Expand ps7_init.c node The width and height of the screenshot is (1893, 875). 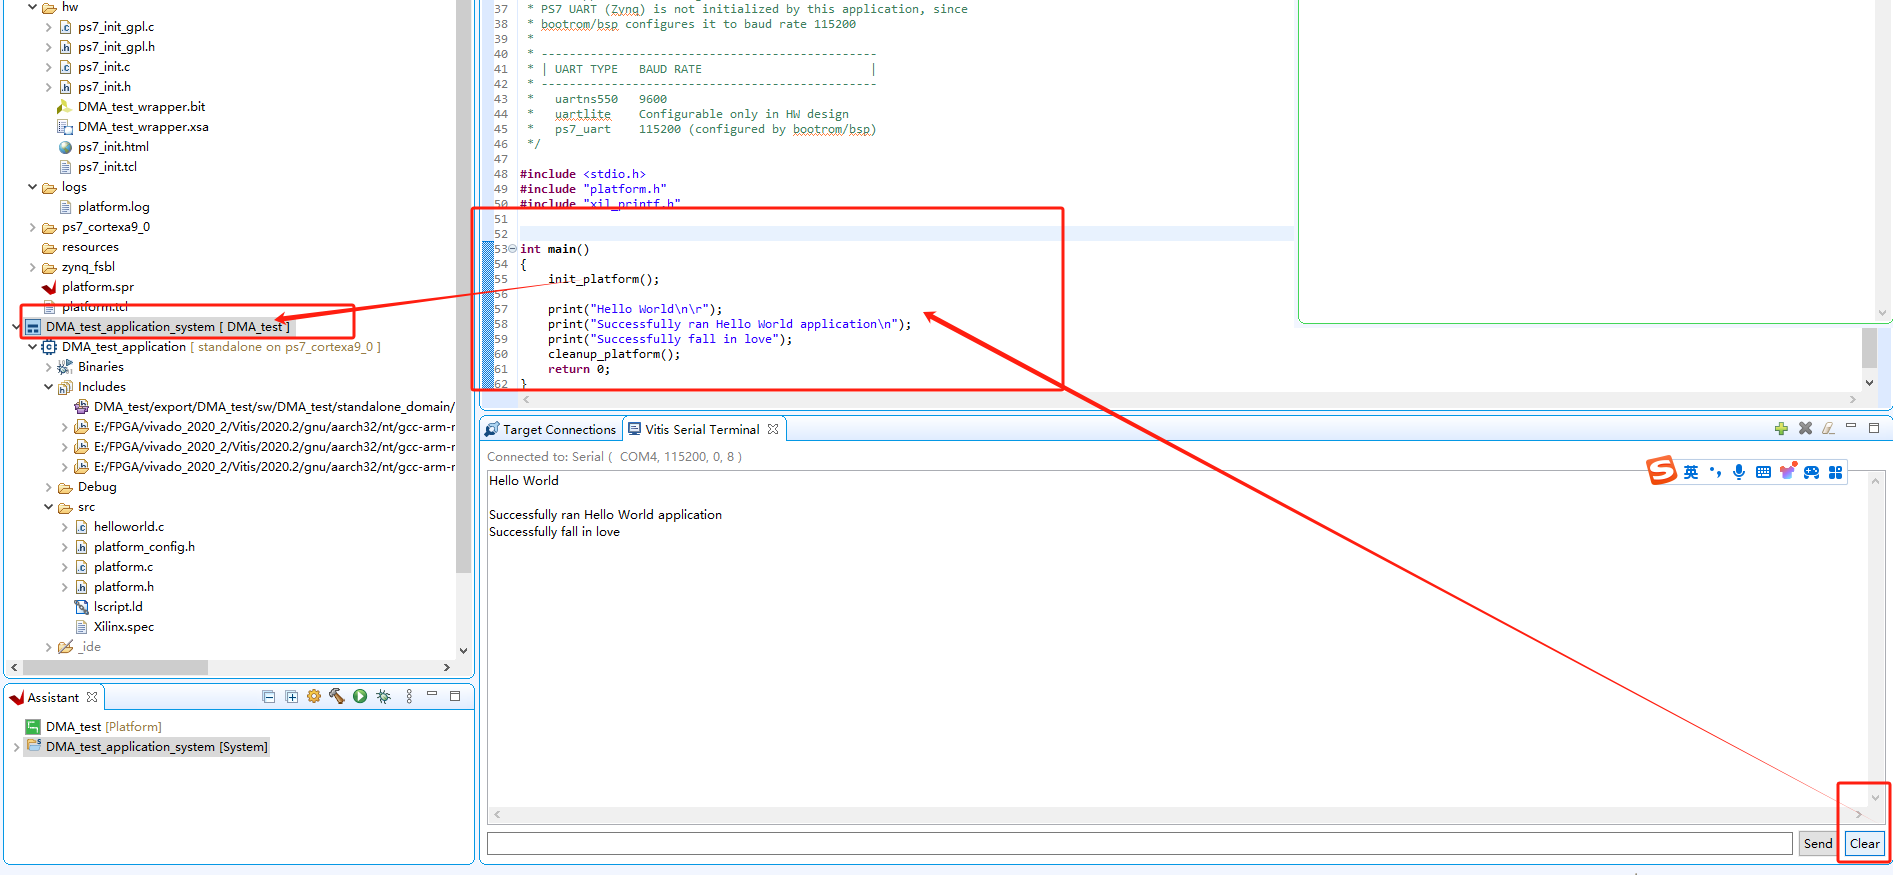click(48, 67)
